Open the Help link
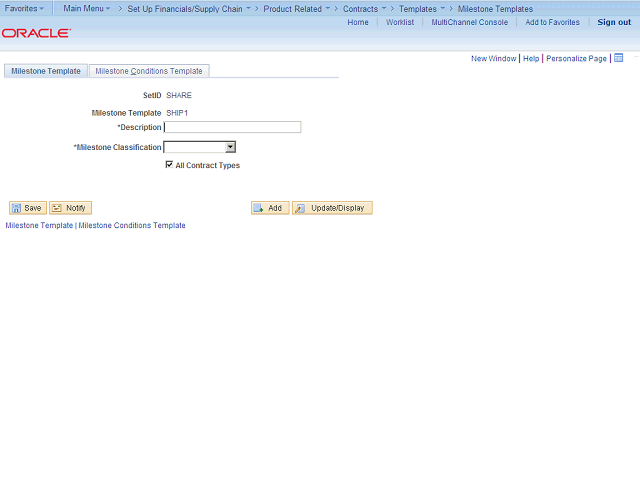640x480 pixels. [x=531, y=58]
